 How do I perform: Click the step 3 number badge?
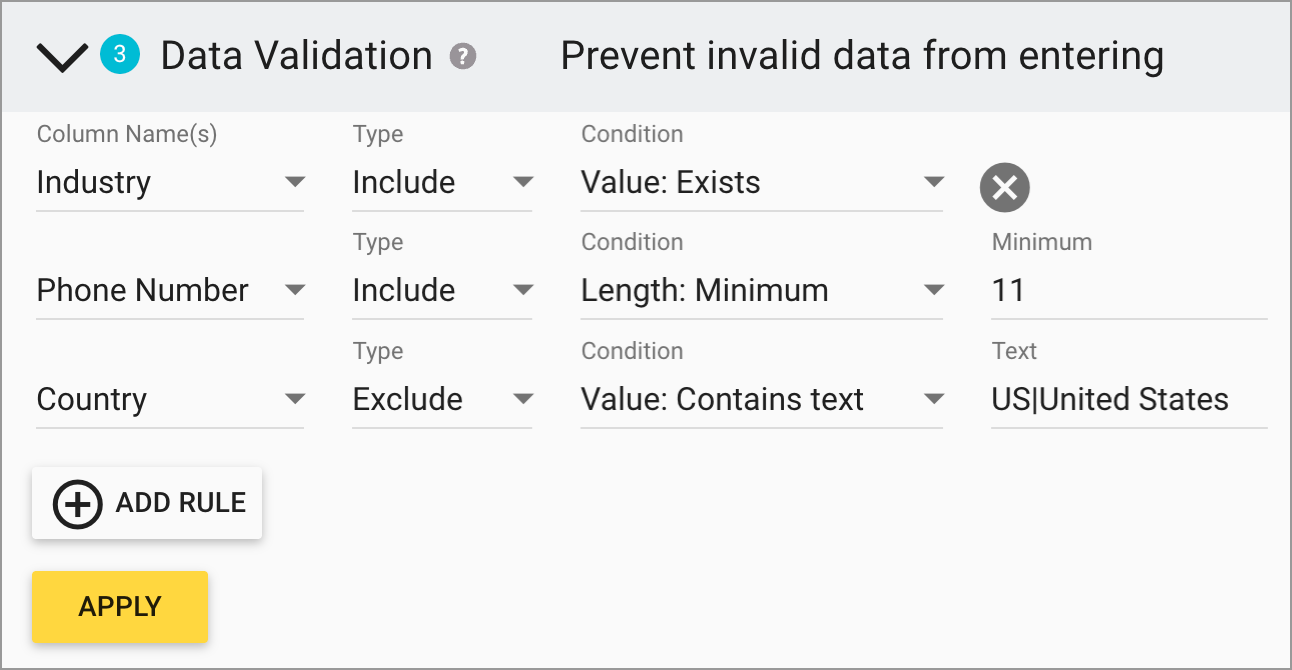point(120,55)
